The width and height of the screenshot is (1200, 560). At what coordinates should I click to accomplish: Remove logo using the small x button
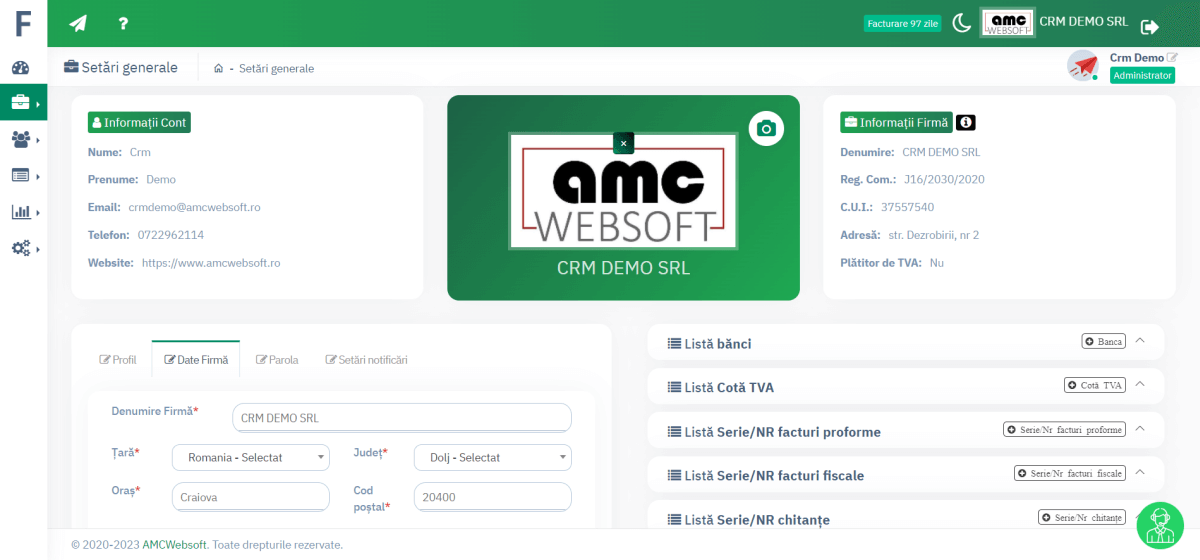[x=623, y=143]
